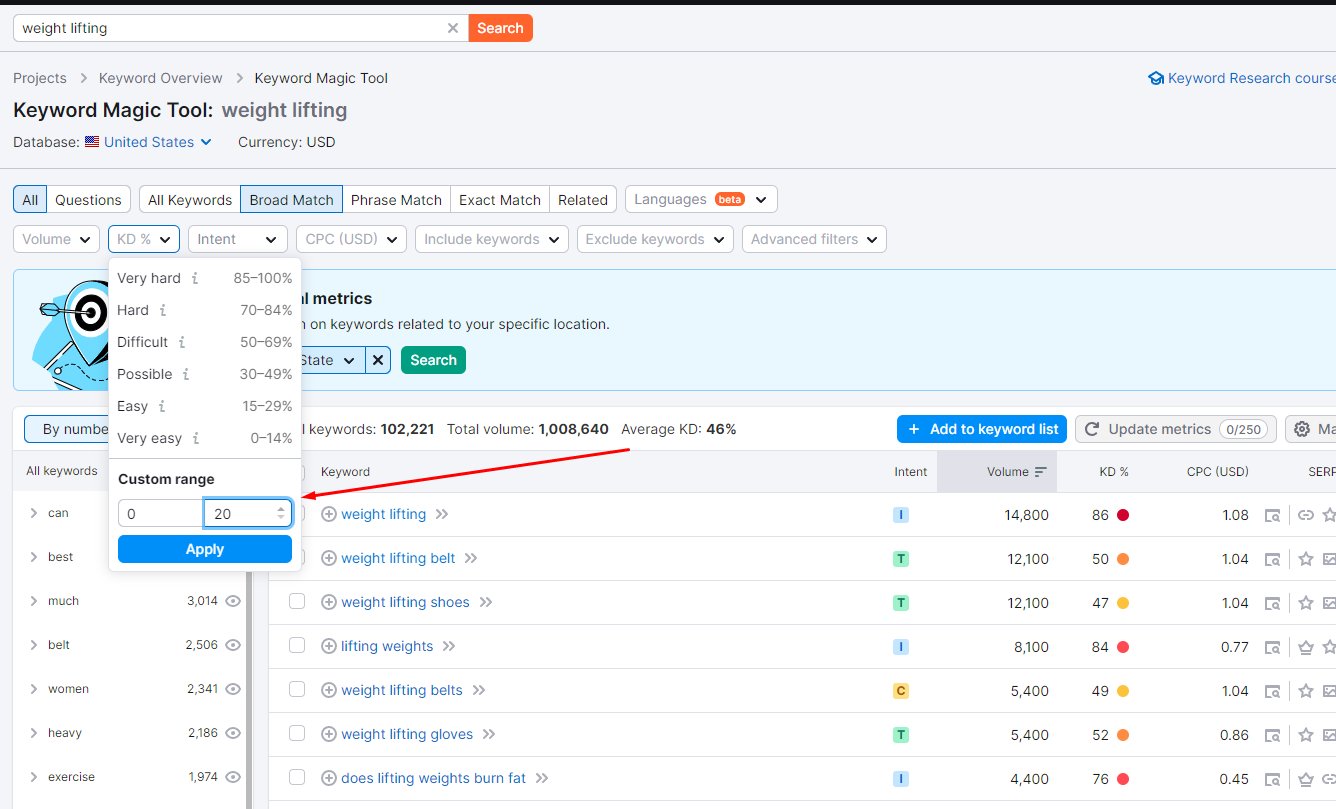Open the Volume filter dropdown
The width and height of the screenshot is (1336, 809).
[56, 239]
